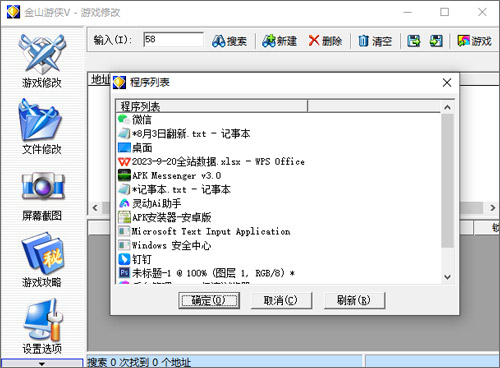Viewport: 500px width, 368px height.
Task: Click the program list scroll down arrow
Action: pos(447,277)
